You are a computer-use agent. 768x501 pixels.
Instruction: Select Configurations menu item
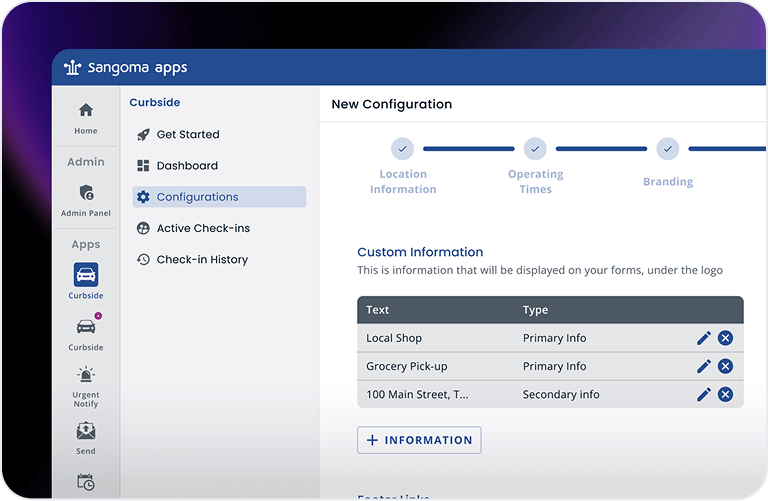click(x=219, y=197)
